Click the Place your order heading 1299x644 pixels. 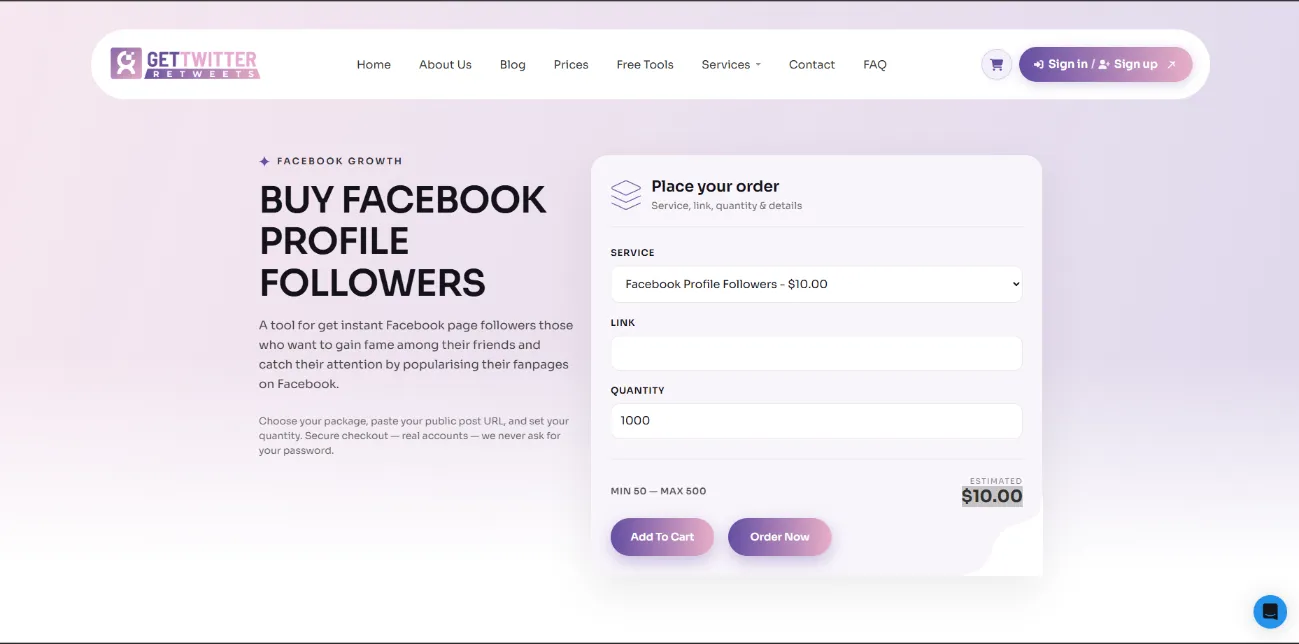click(715, 186)
